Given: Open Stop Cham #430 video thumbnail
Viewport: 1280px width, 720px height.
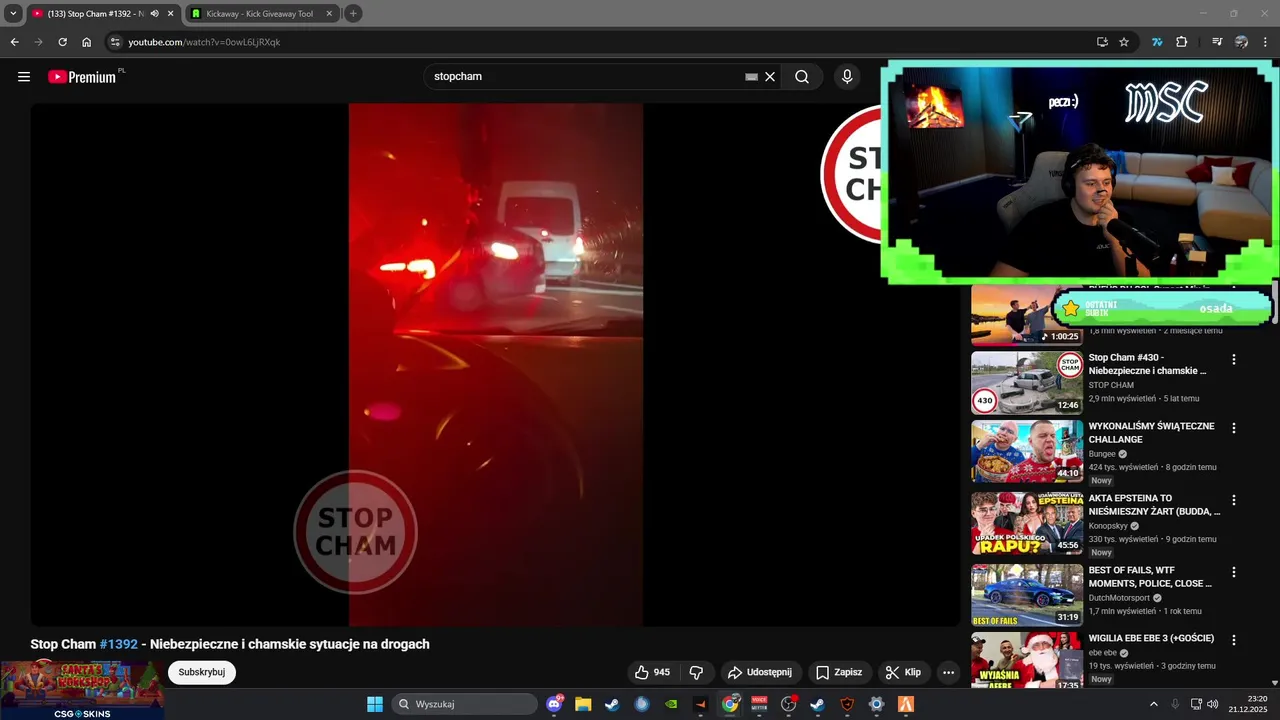Looking at the screenshot, I should tap(1027, 382).
